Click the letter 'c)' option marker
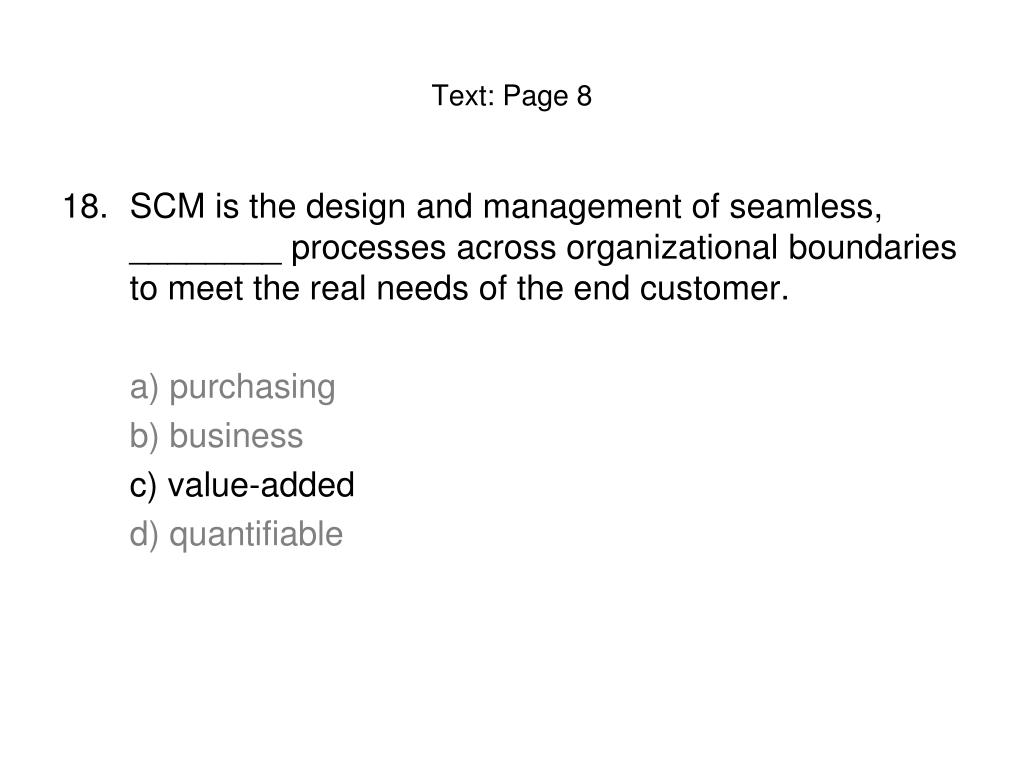This screenshot has height=768, width=1024. point(144,485)
